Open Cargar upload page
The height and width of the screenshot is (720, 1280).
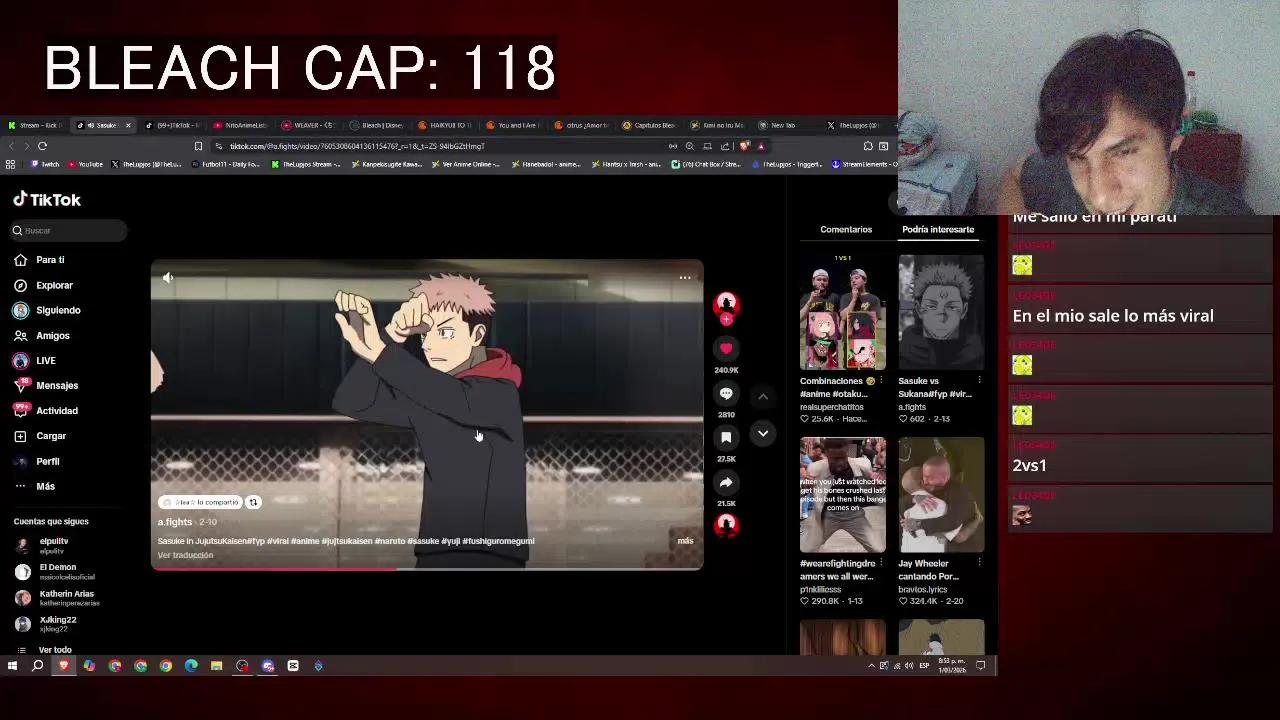40,436
